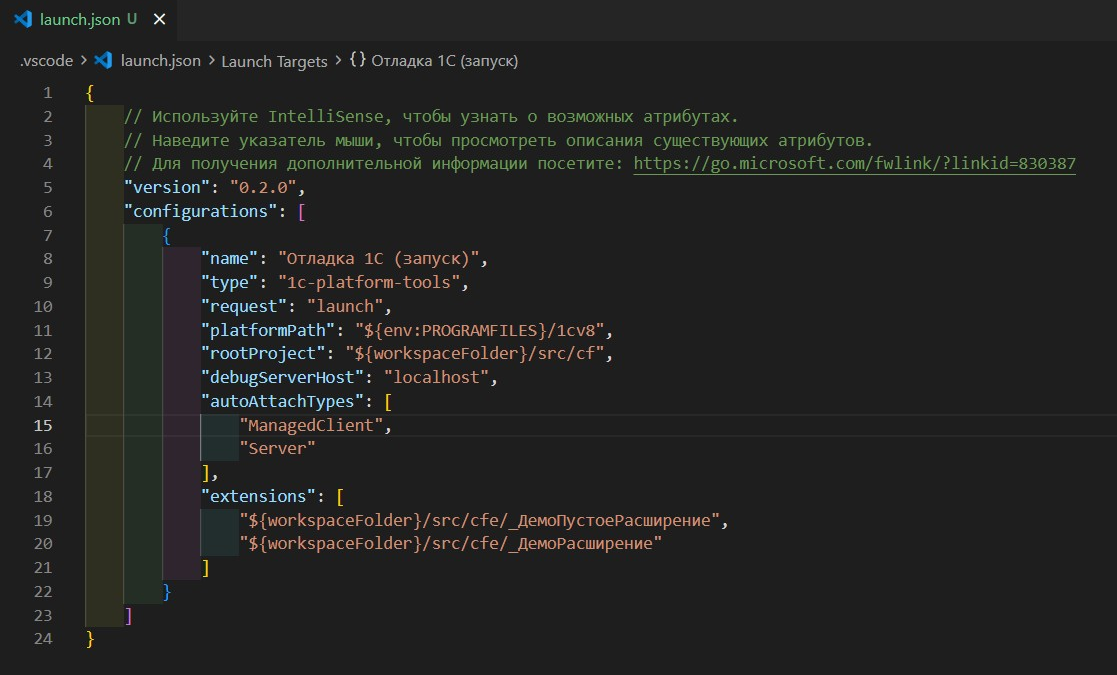
Task: Click the "type" key
Action: tap(229, 283)
